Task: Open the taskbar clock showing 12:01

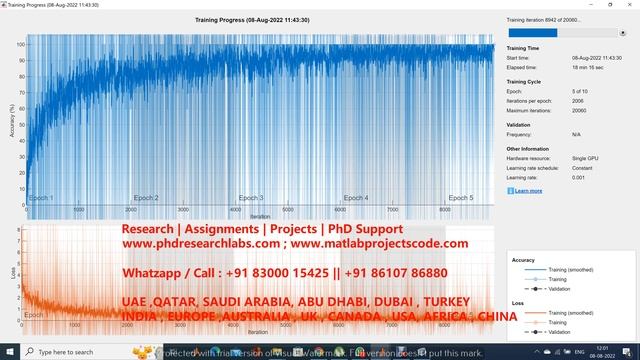Action: click(x=602, y=352)
